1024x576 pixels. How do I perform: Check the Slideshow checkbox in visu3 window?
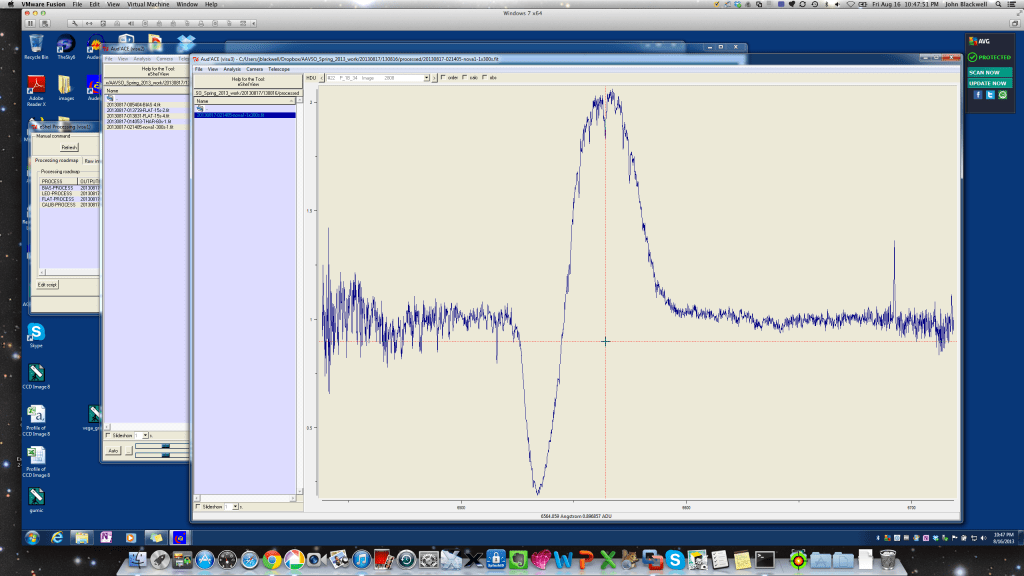[198, 507]
